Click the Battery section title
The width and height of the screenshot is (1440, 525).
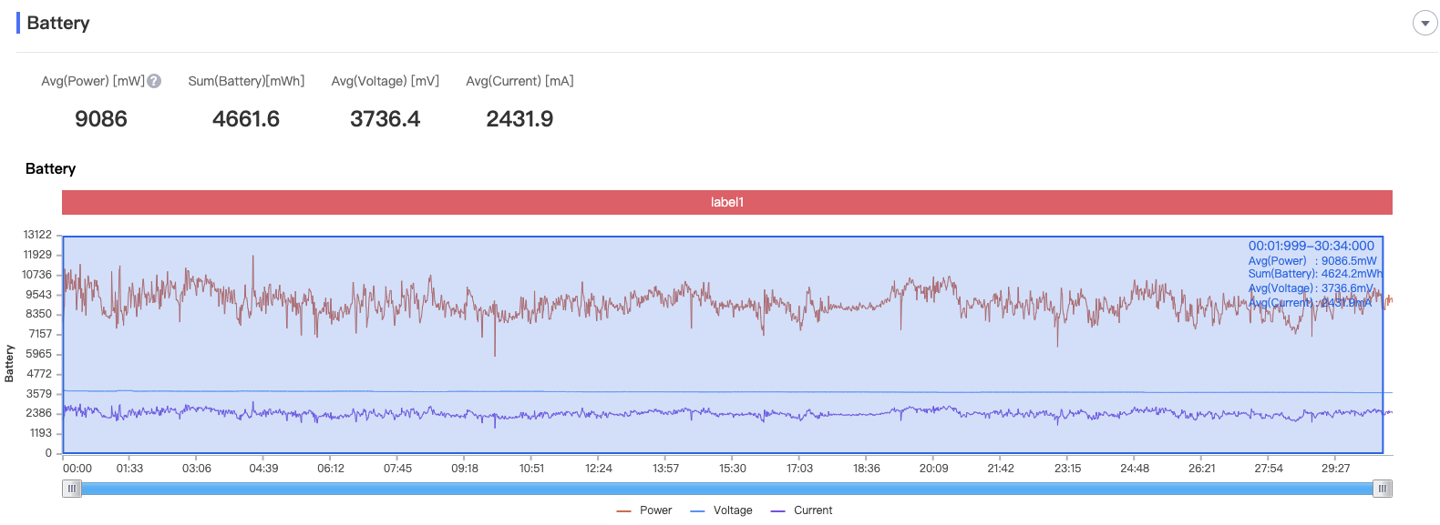coord(58,23)
